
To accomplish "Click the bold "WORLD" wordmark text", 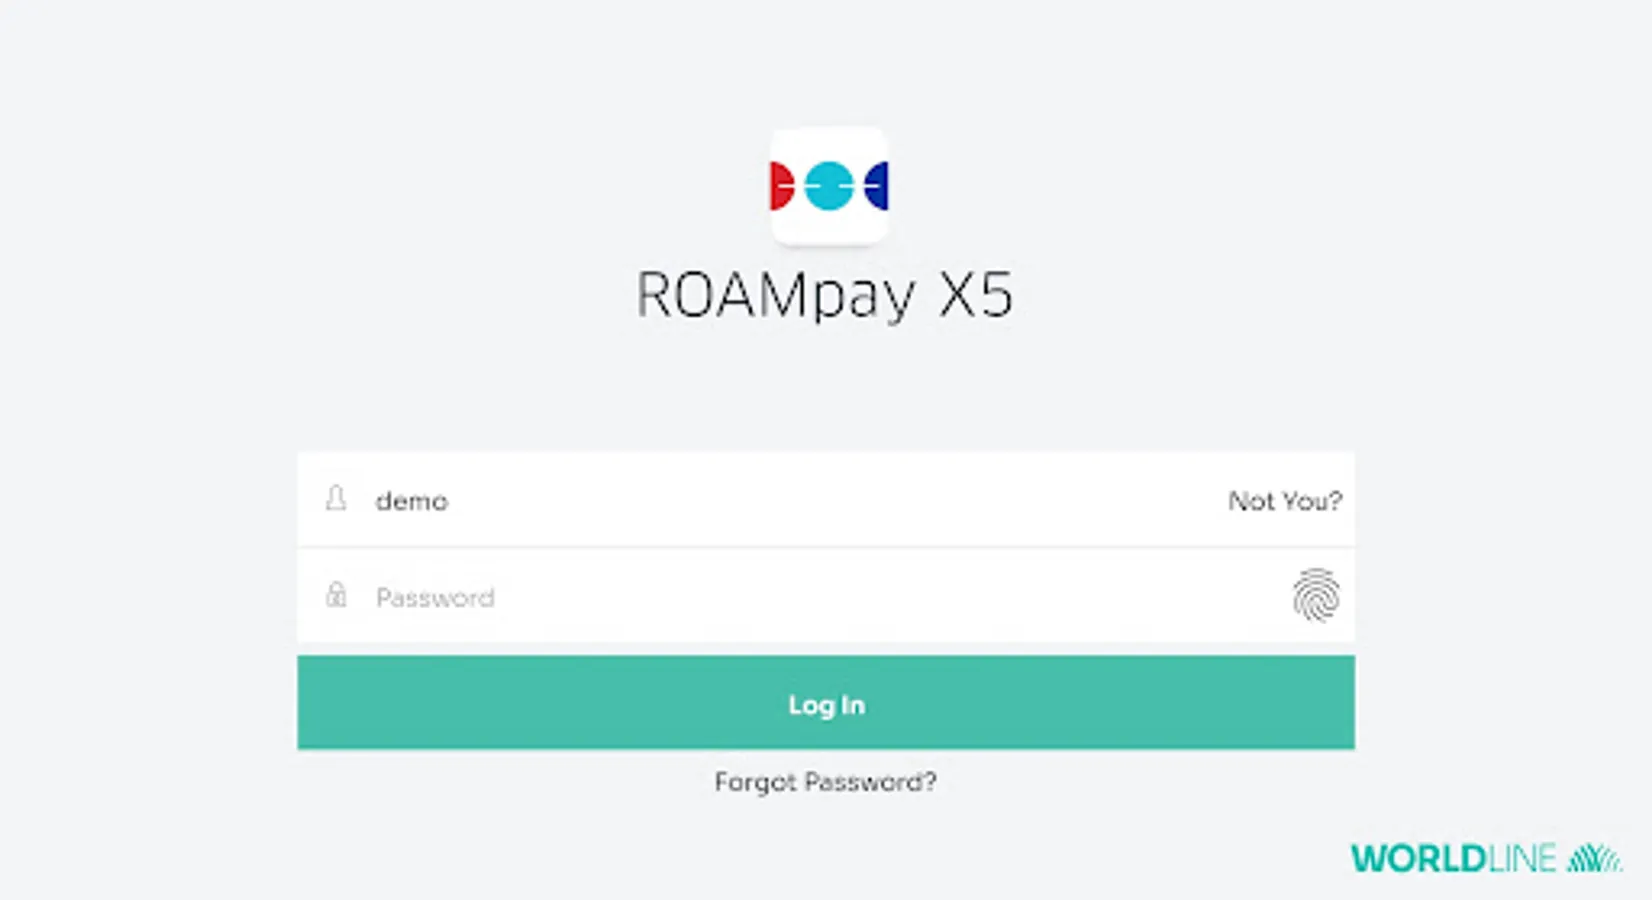I will [1418, 859].
